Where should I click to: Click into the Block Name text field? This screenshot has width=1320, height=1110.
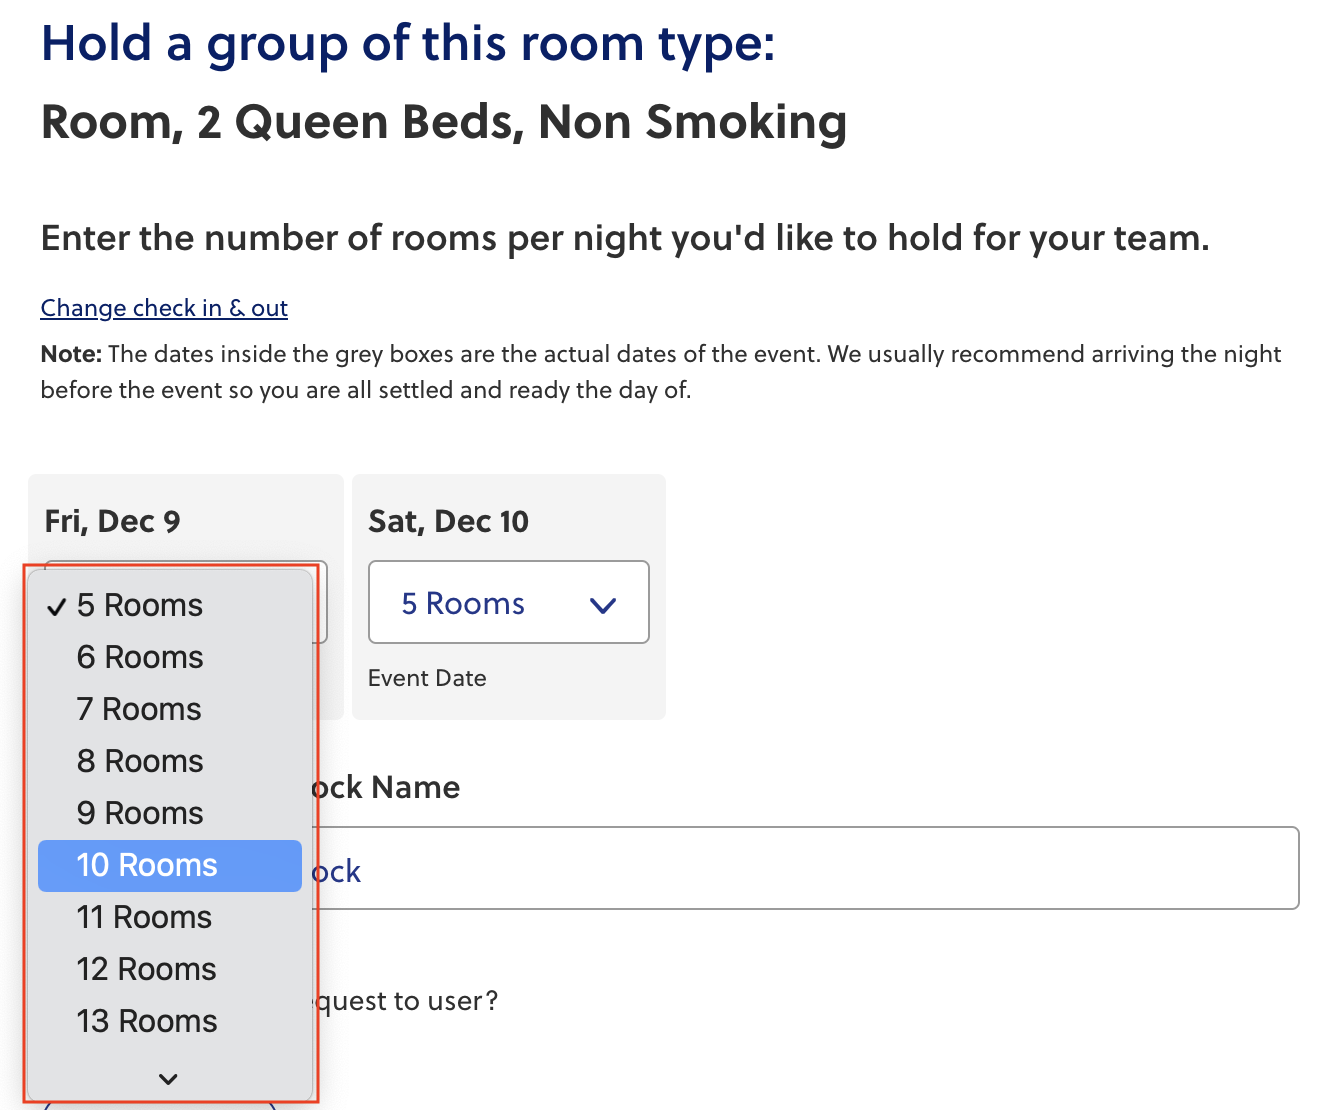[800, 869]
